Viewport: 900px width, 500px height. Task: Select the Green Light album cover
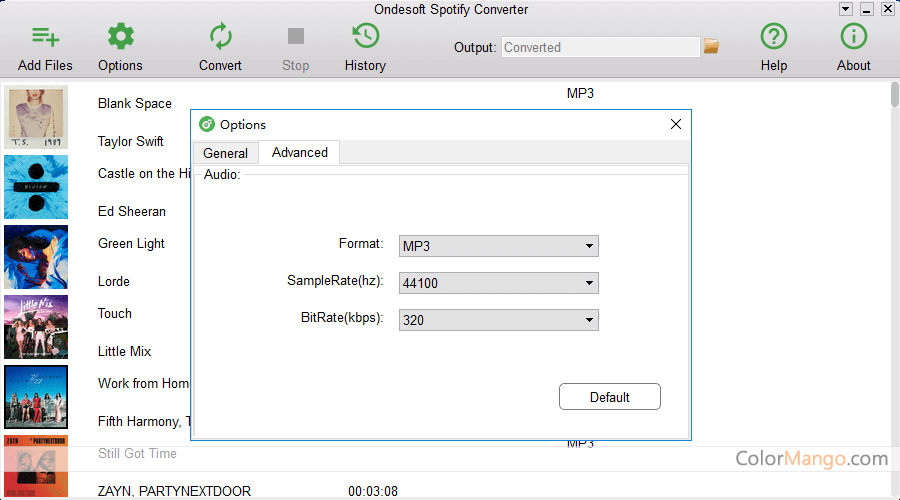click(36, 257)
